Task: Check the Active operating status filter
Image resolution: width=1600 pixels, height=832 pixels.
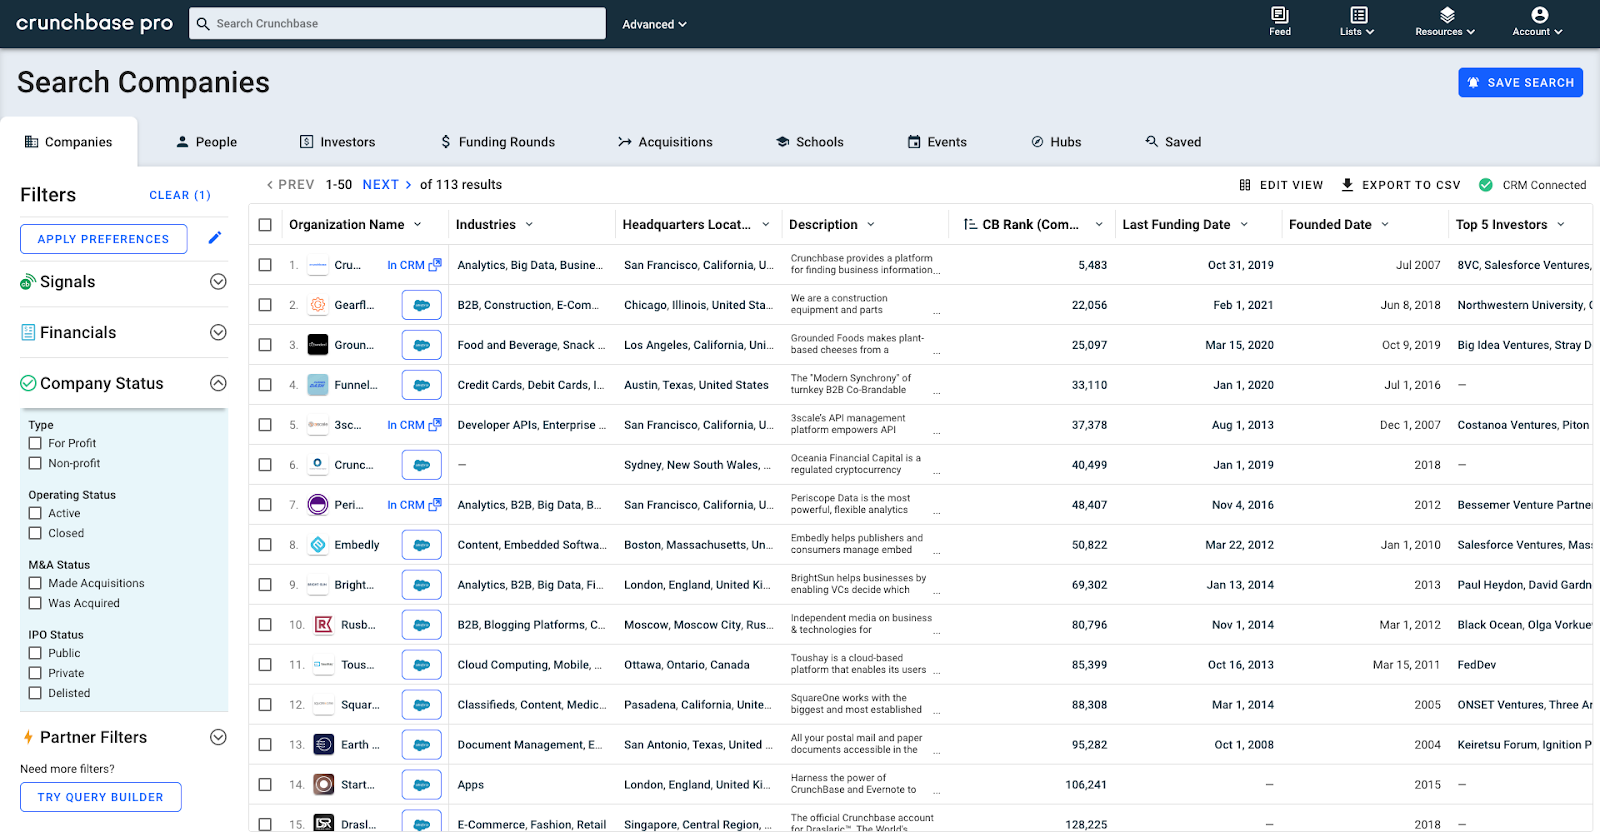Action: [35, 513]
